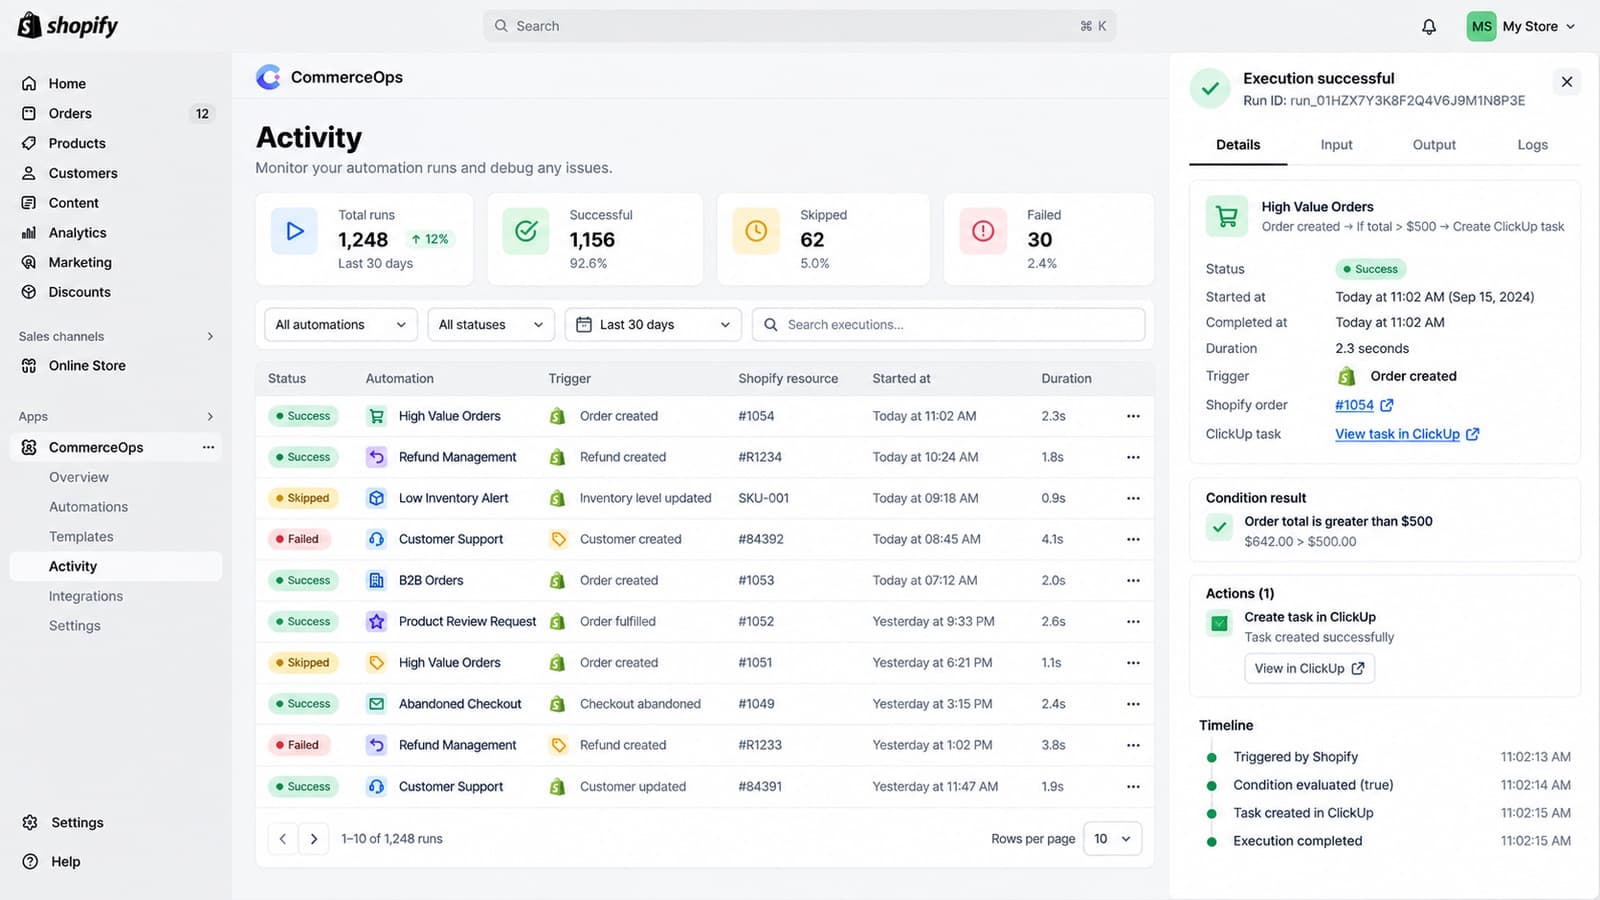The height and width of the screenshot is (900, 1600).
Task: Switch to the Logs tab
Action: pos(1532,145)
